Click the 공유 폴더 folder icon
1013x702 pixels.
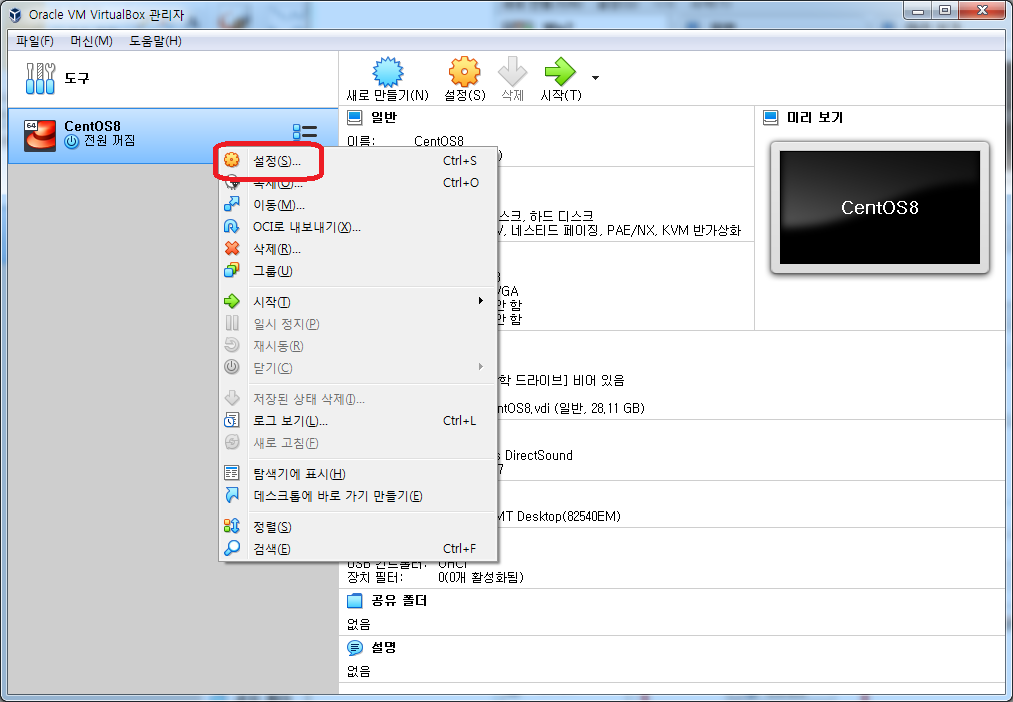coord(355,601)
